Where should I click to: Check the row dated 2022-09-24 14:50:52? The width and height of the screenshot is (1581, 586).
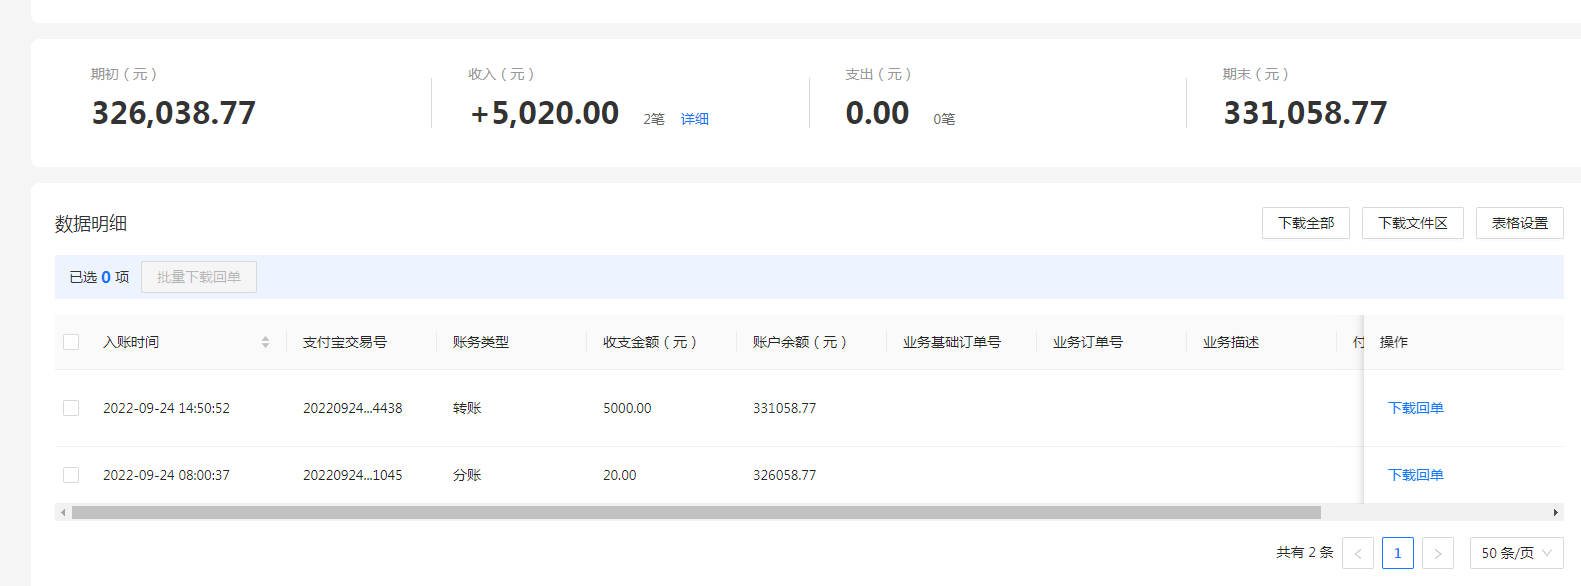click(71, 408)
